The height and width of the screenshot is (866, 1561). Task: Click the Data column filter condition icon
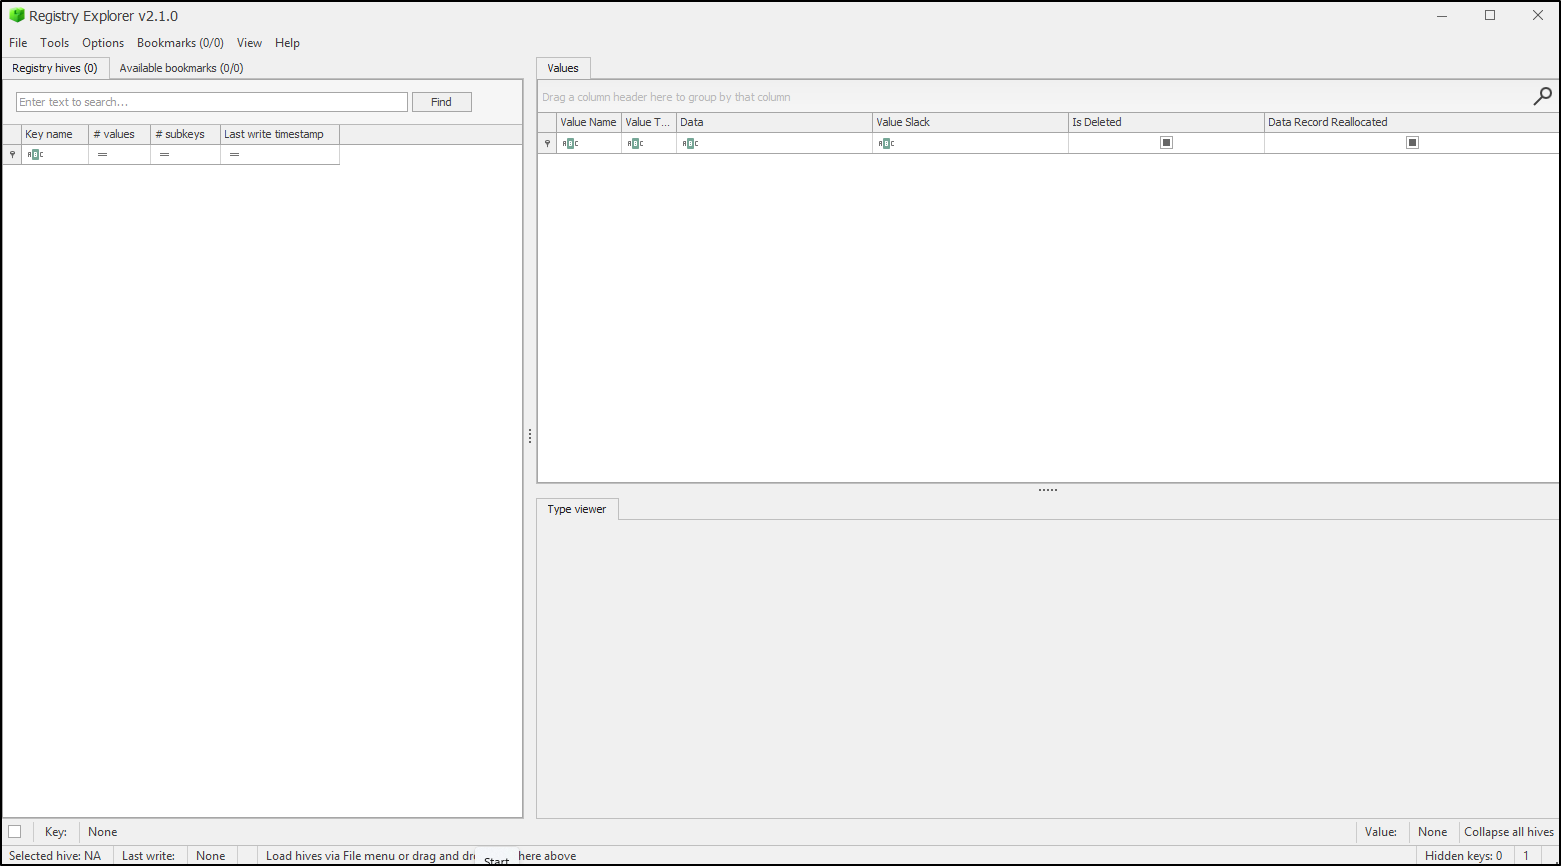click(690, 143)
